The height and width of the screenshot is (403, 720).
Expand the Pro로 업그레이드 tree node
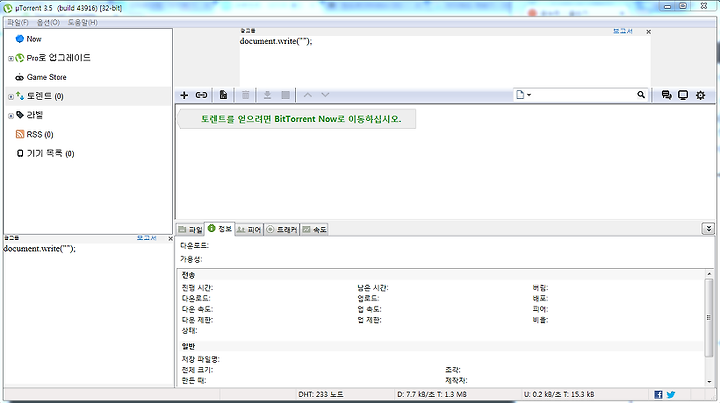(x=11, y=58)
